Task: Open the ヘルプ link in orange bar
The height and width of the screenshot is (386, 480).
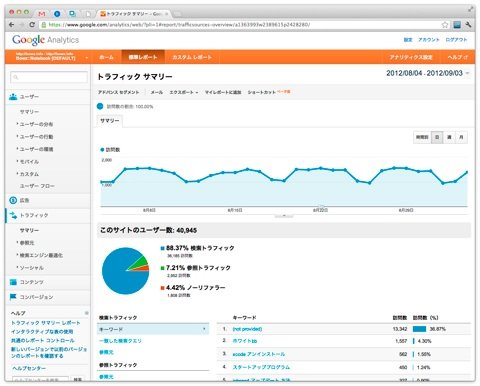Action: tap(457, 57)
